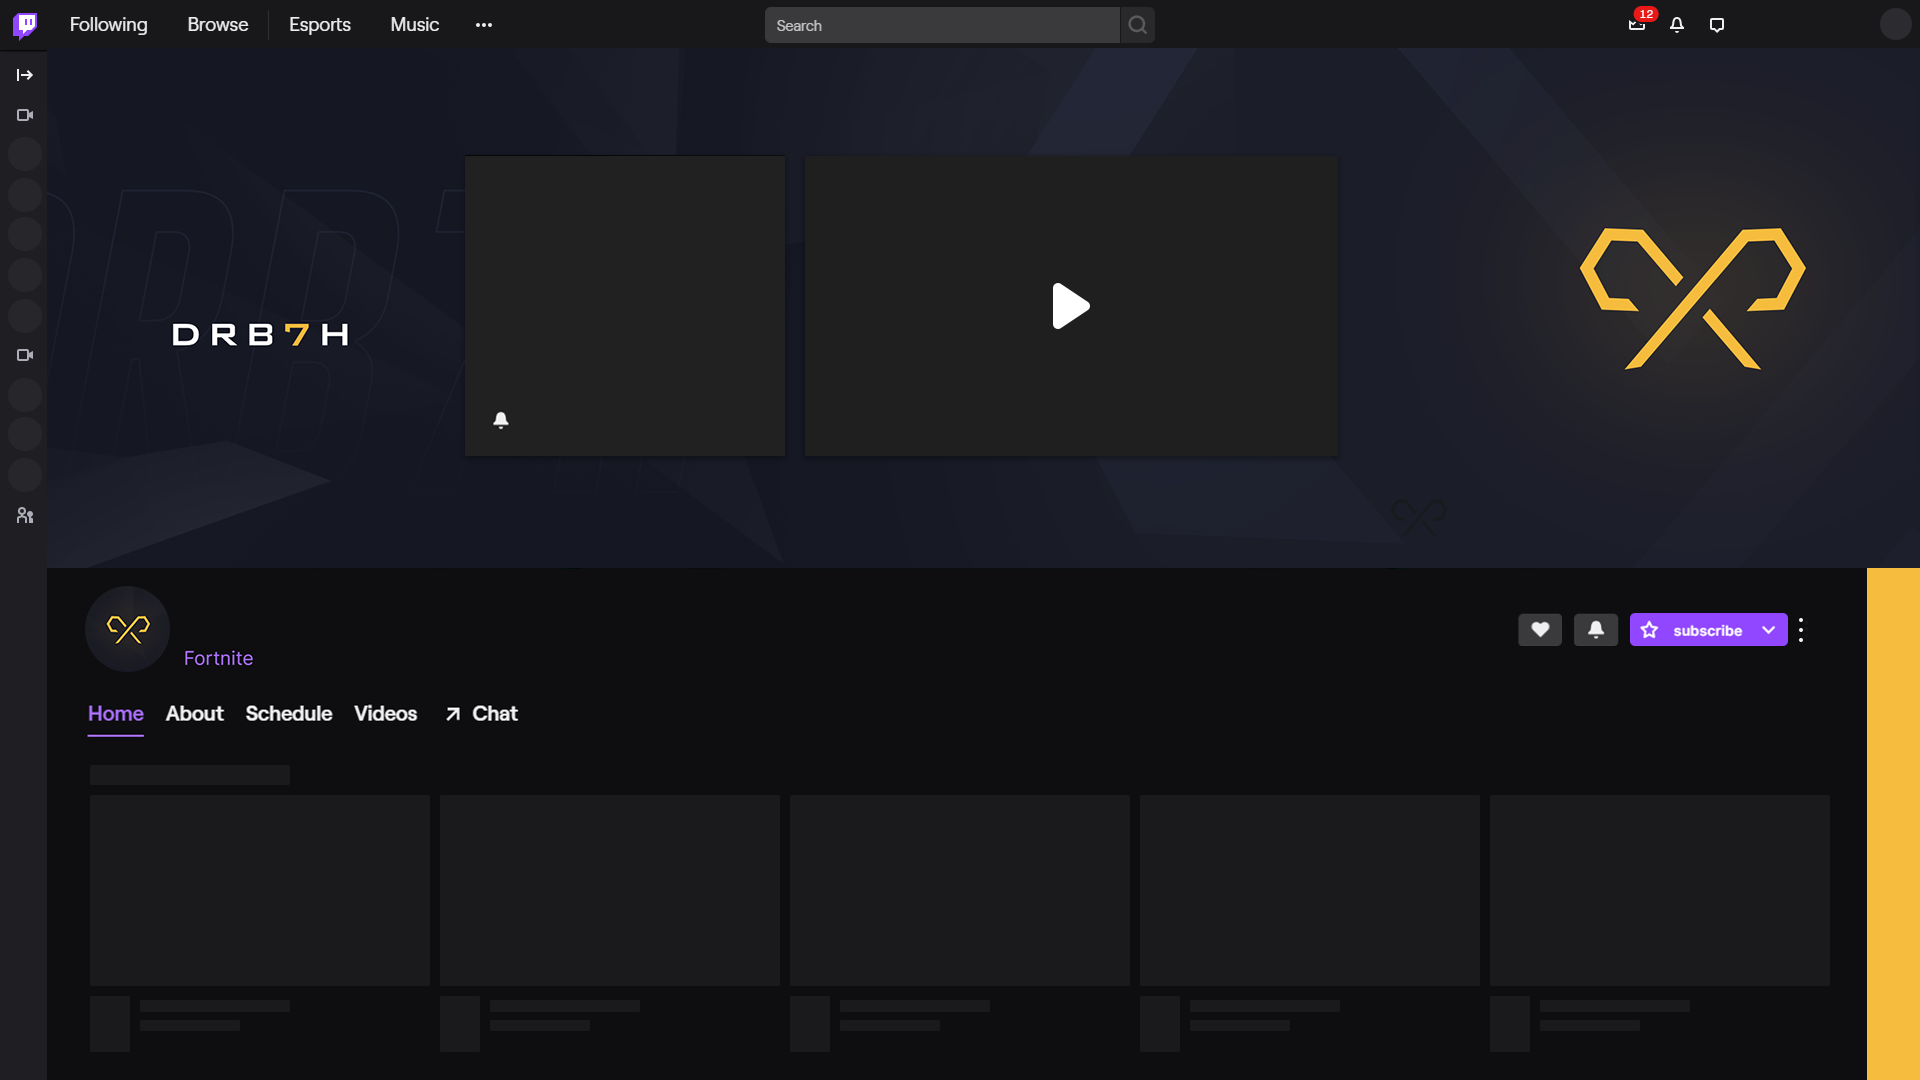Screen dimensions: 1920x1080
Task: Open the pop-out Chat arrow link
Action: pyautogui.click(x=482, y=714)
